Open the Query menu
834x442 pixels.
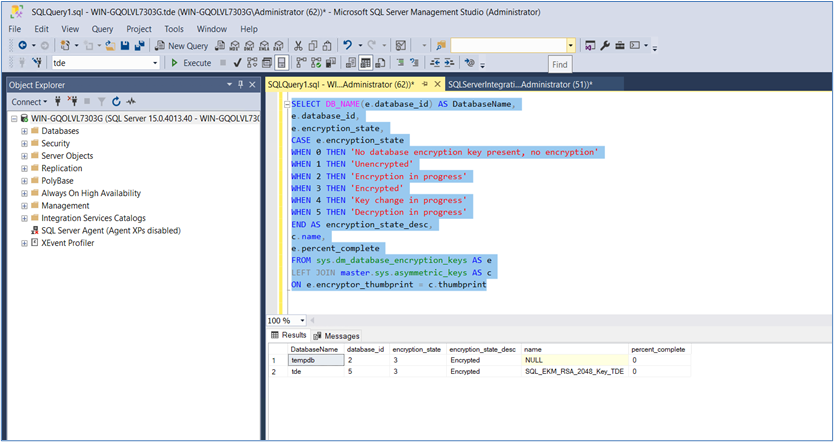click(102, 29)
